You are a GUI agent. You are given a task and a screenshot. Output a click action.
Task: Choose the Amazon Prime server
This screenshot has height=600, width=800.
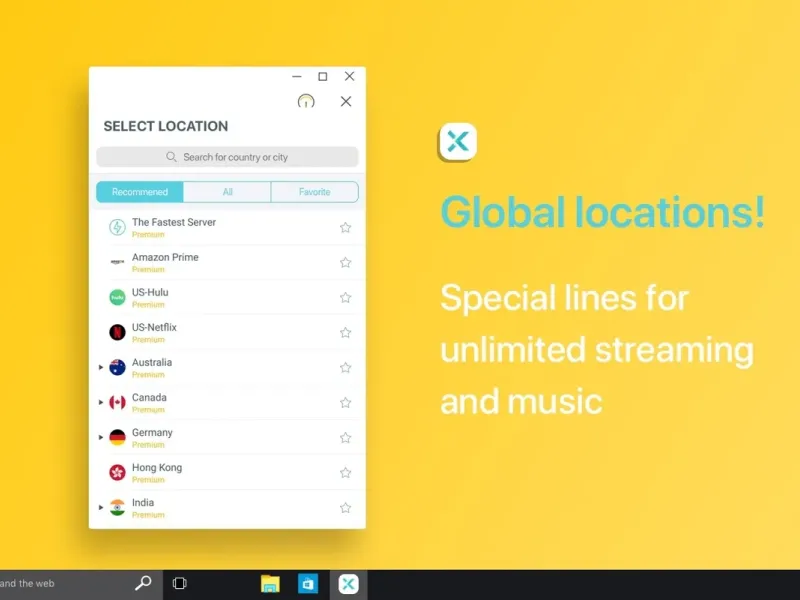[228, 262]
